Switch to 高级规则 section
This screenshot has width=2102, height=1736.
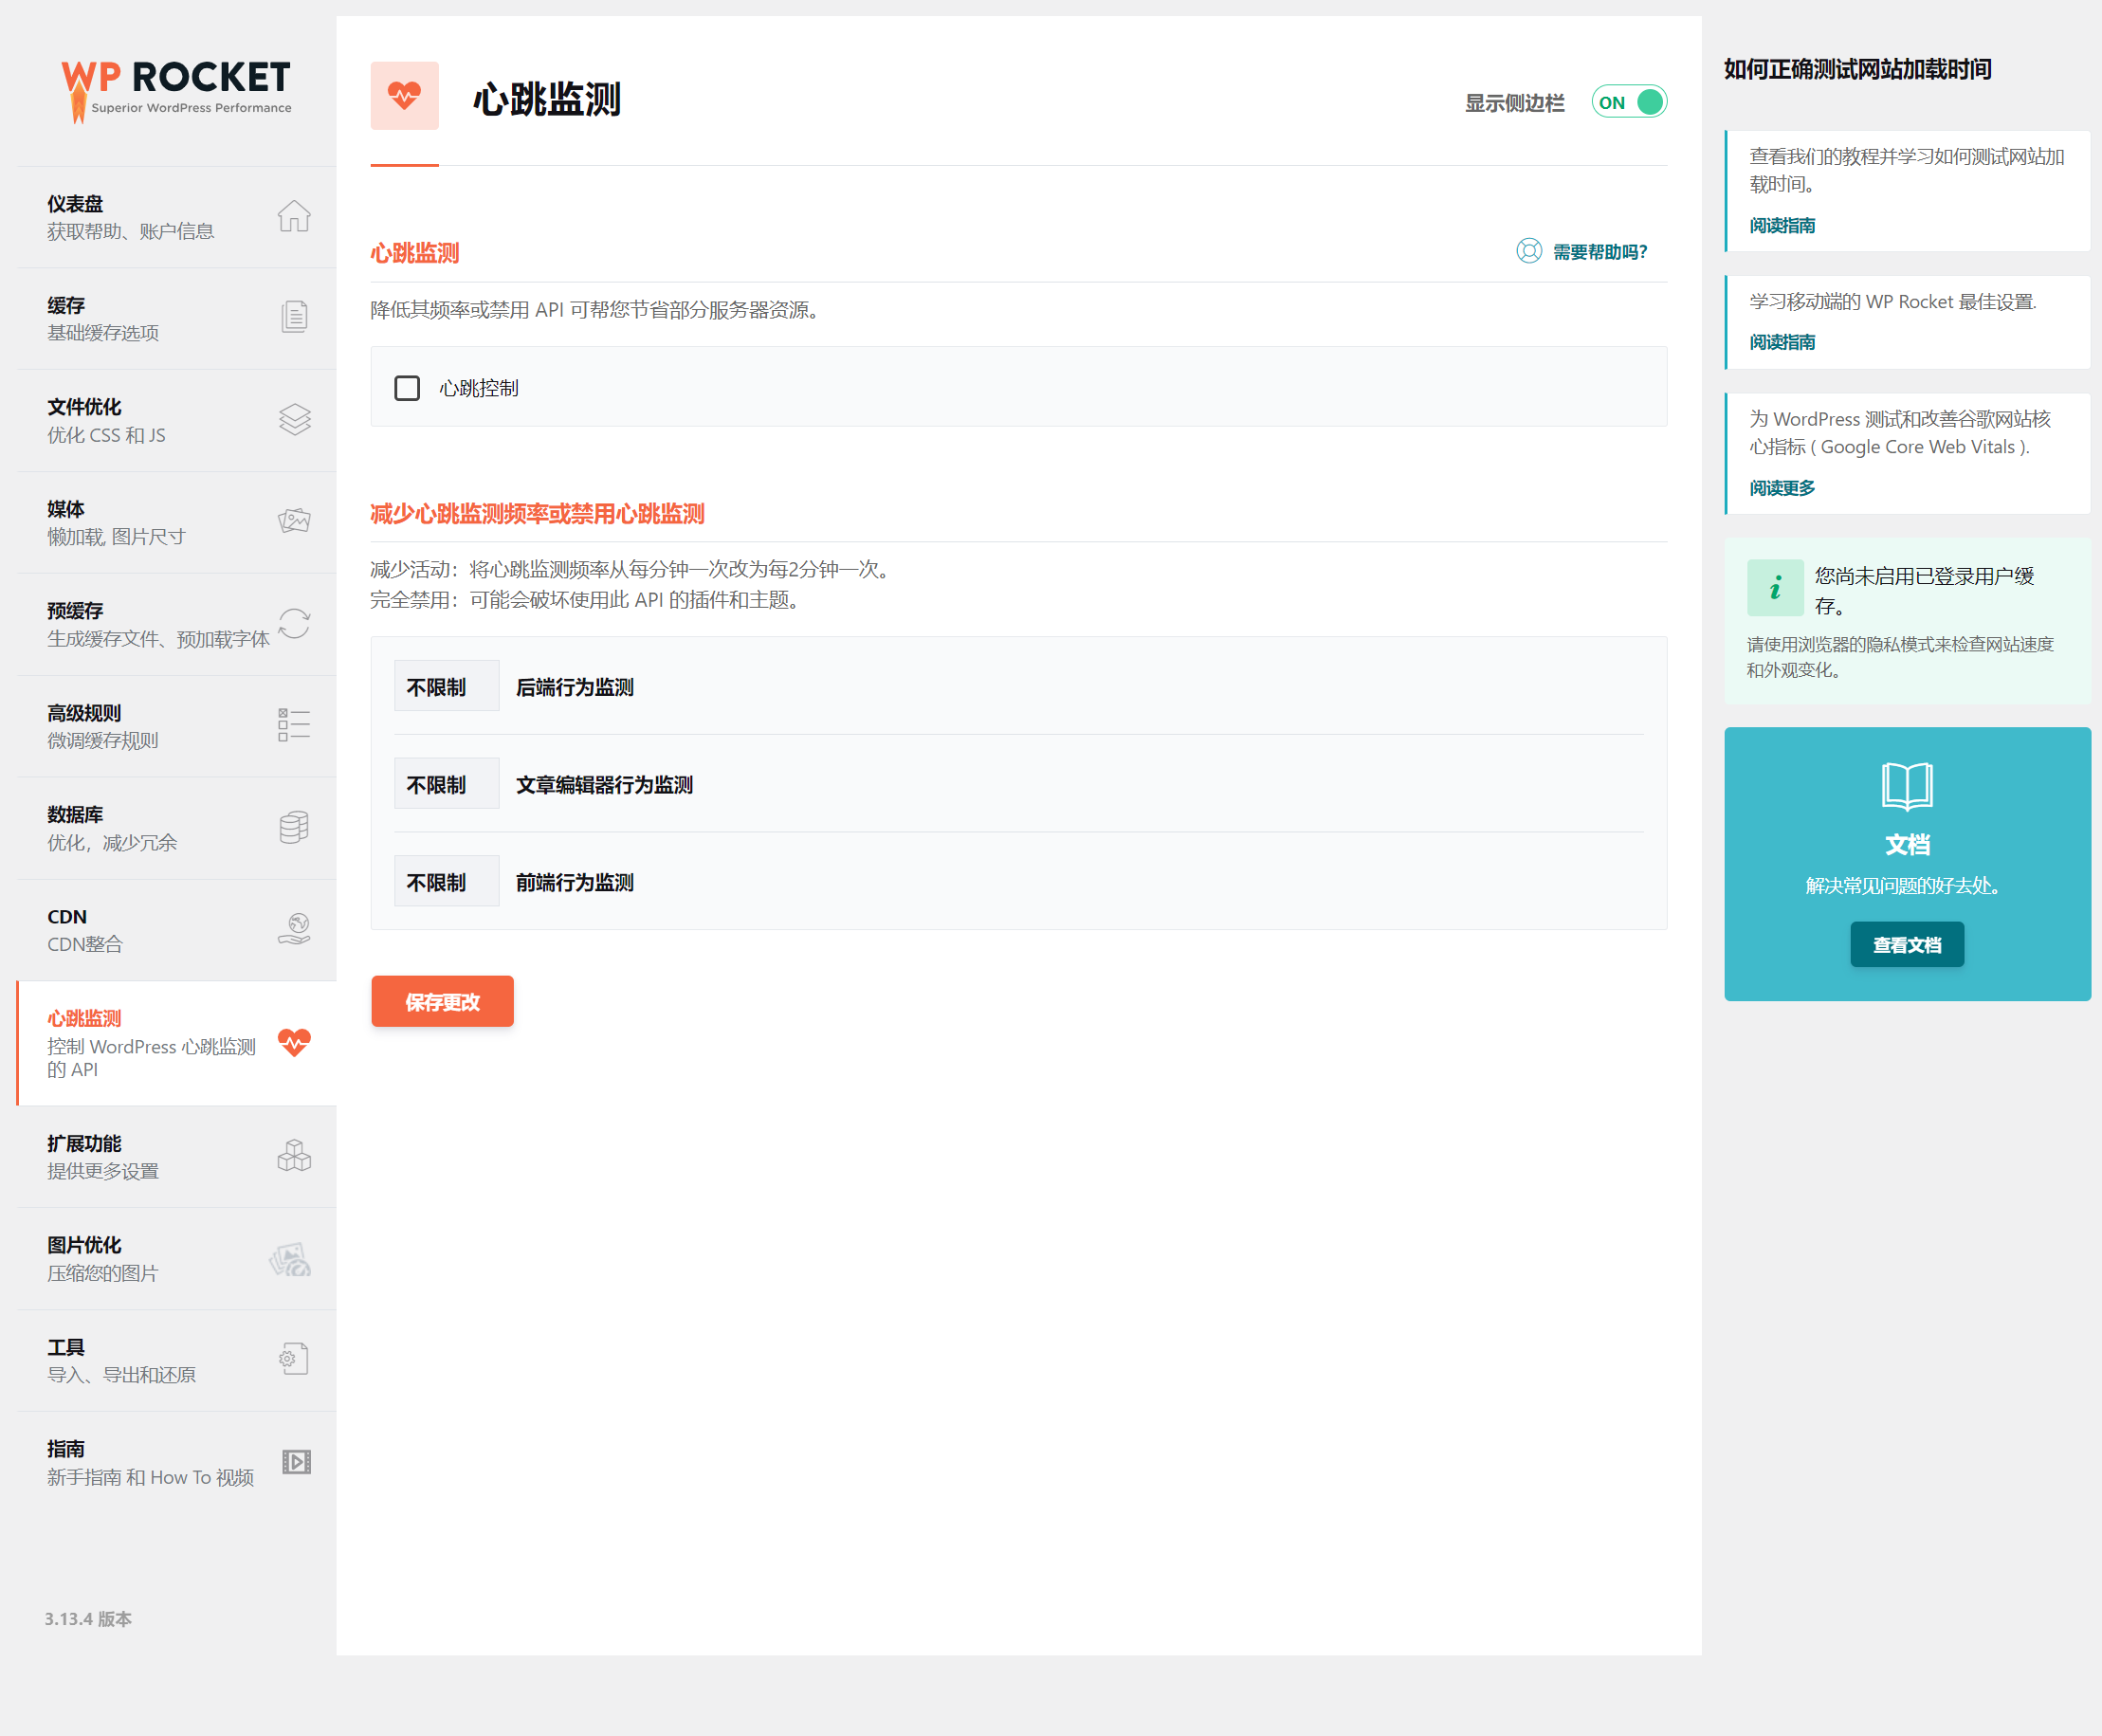click(x=177, y=727)
